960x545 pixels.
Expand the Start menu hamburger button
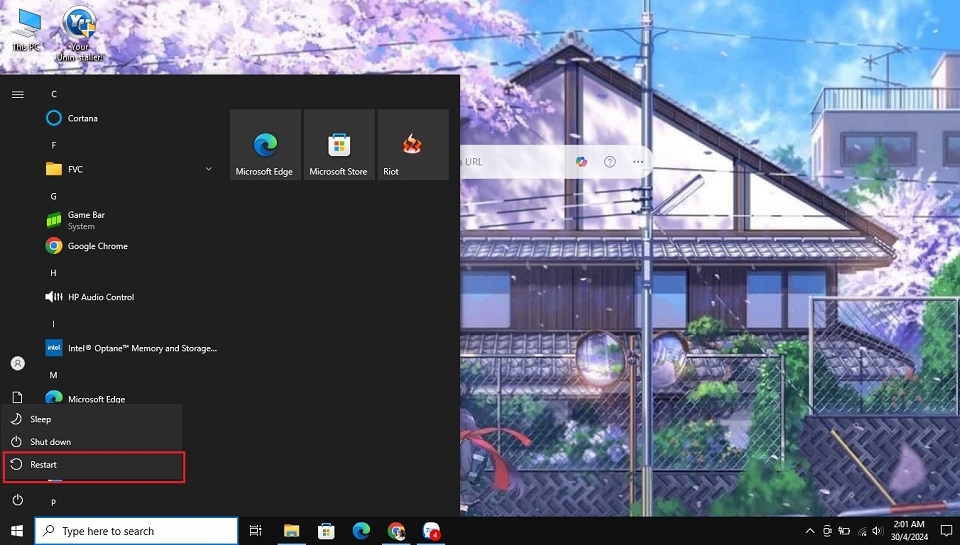pyautogui.click(x=18, y=94)
